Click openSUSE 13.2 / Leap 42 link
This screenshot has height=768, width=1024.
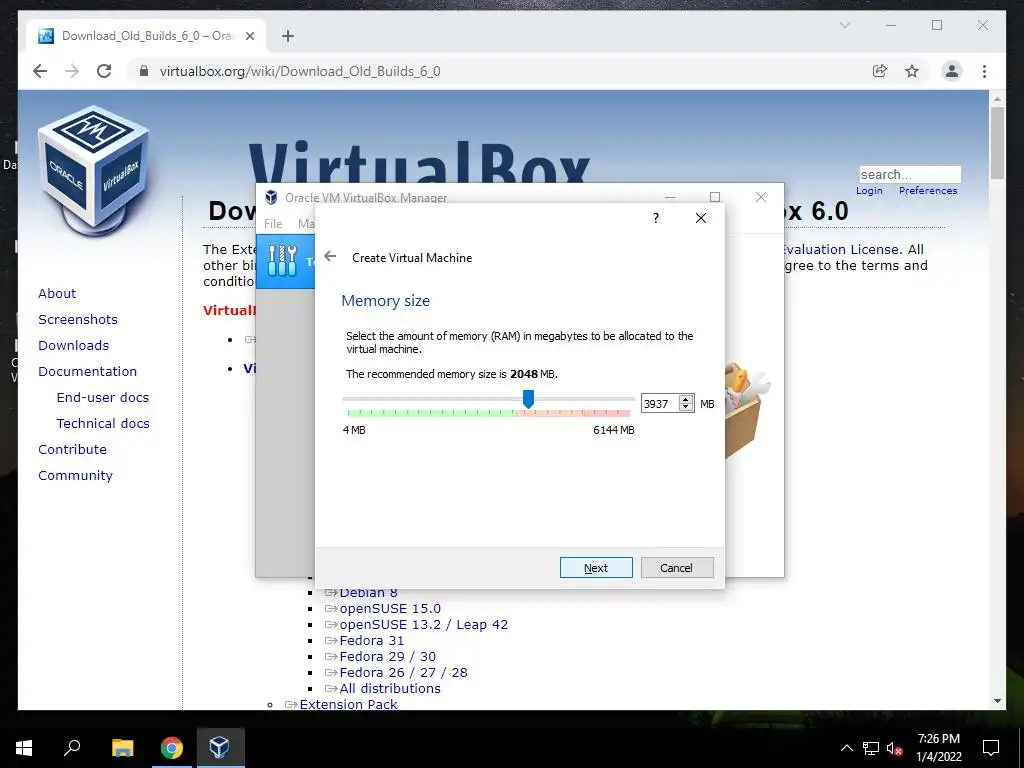click(x=423, y=624)
